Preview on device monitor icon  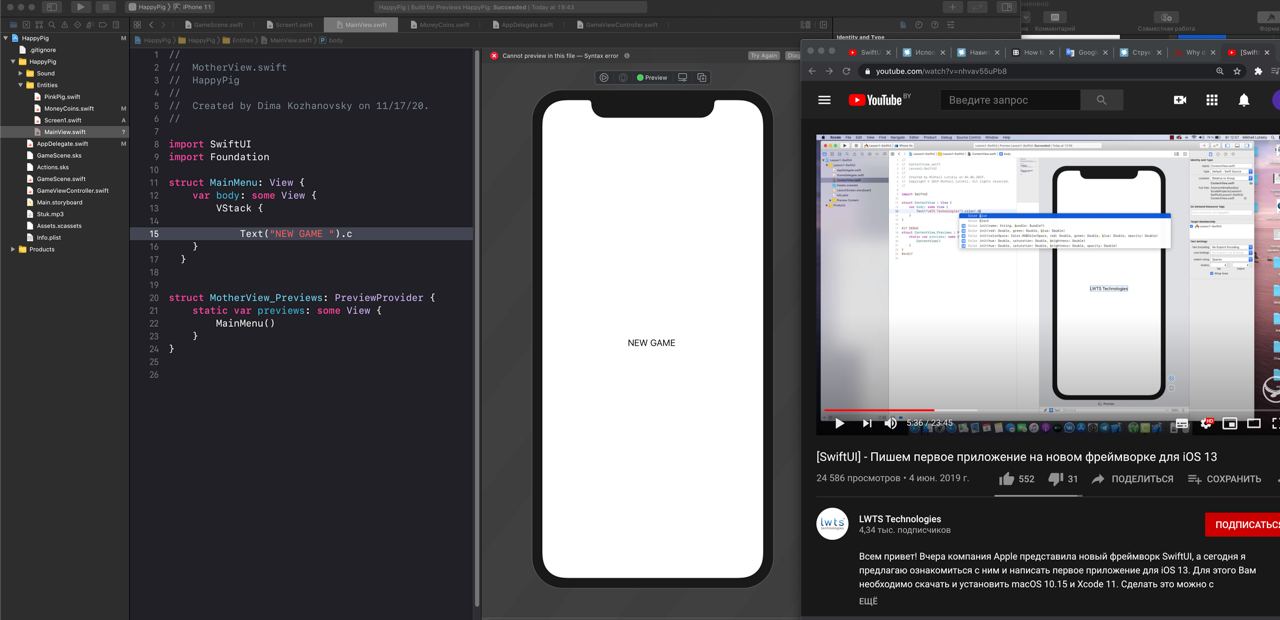tap(682, 77)
